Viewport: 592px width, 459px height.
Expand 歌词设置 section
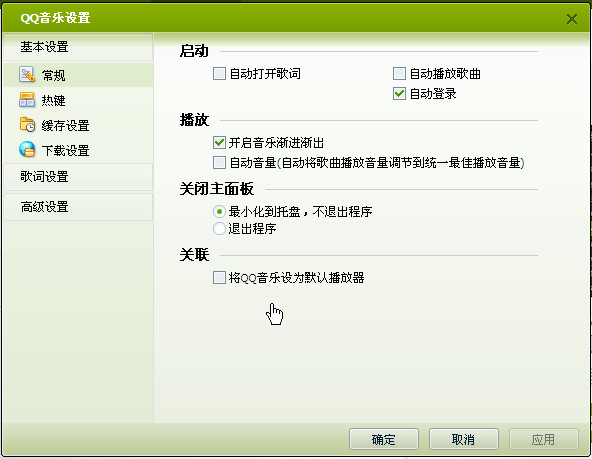pyautogui.click(x=78, y=177)
